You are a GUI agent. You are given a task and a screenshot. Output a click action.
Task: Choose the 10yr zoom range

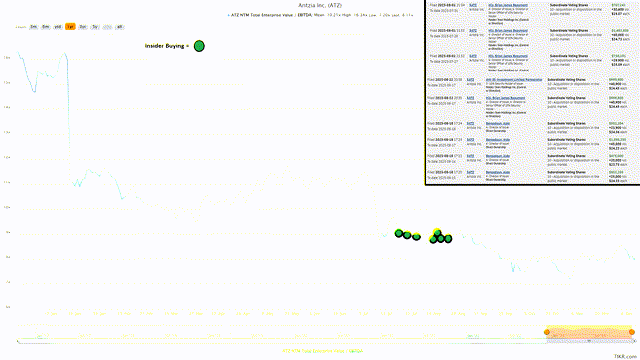click(107, 27)
